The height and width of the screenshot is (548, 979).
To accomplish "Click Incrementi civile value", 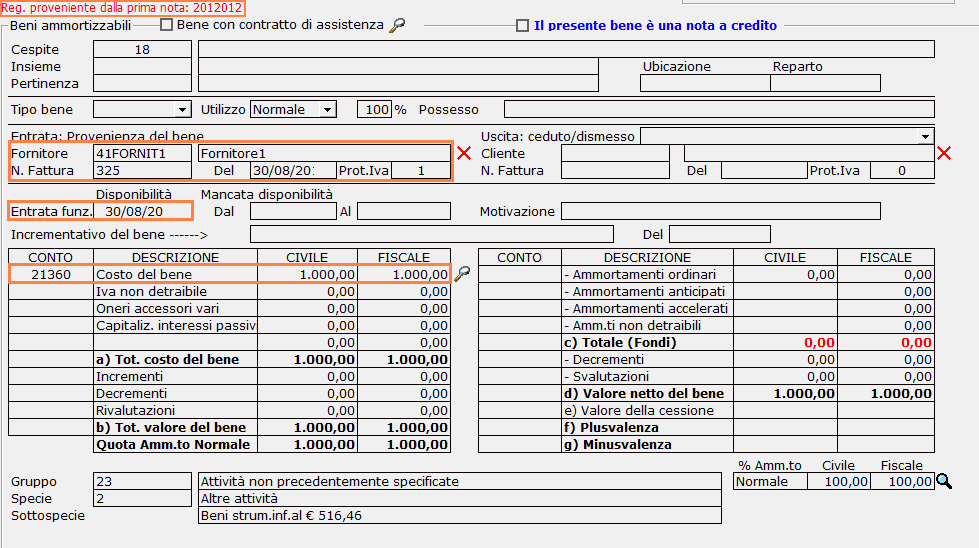I will (307, 376).
